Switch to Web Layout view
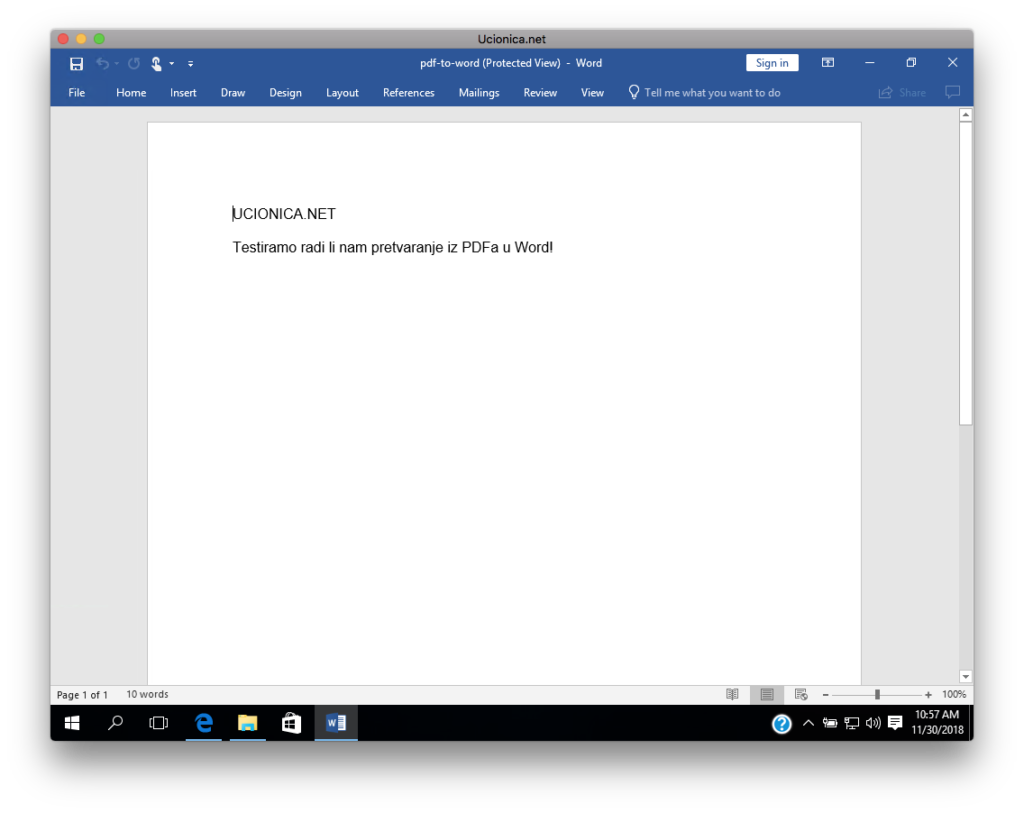This screenshot has width=1024, height=813. click(x=801, y=694)
